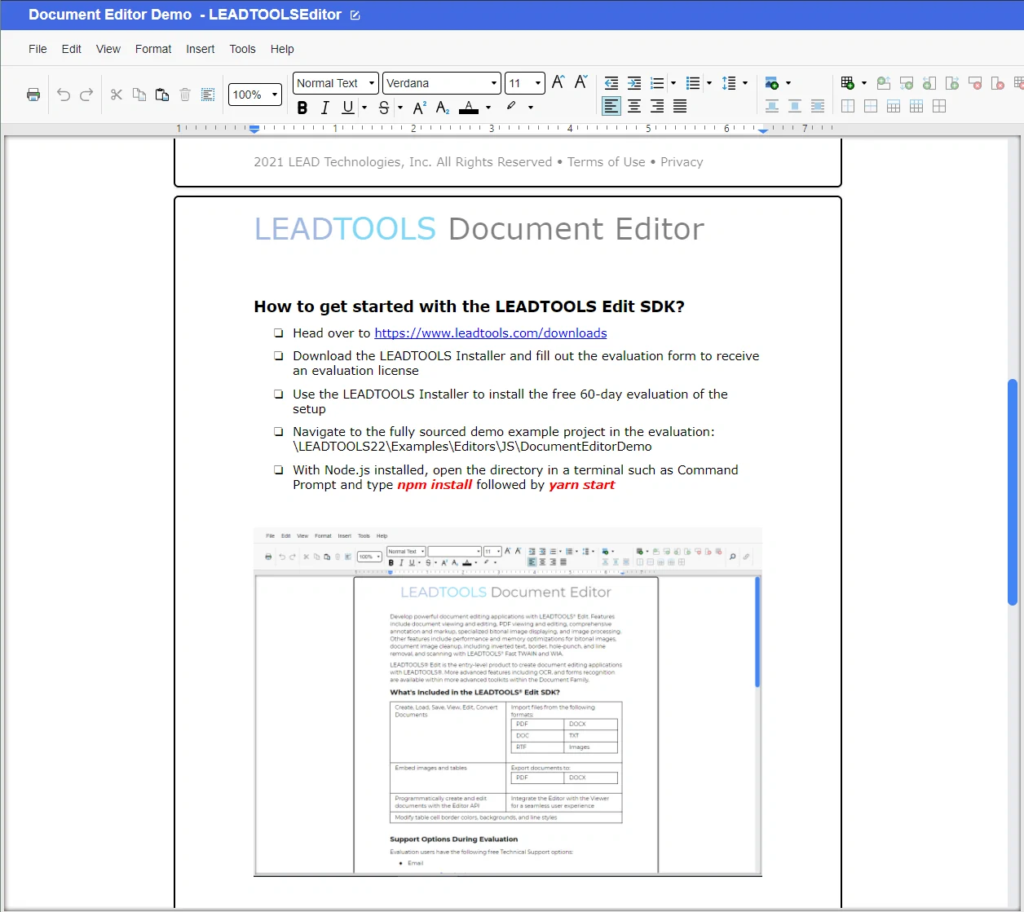Image resolution: width=1024 pixels, height=912 pixels.
Task: Toggle underline formatting
Action: (x=347, y=106)
